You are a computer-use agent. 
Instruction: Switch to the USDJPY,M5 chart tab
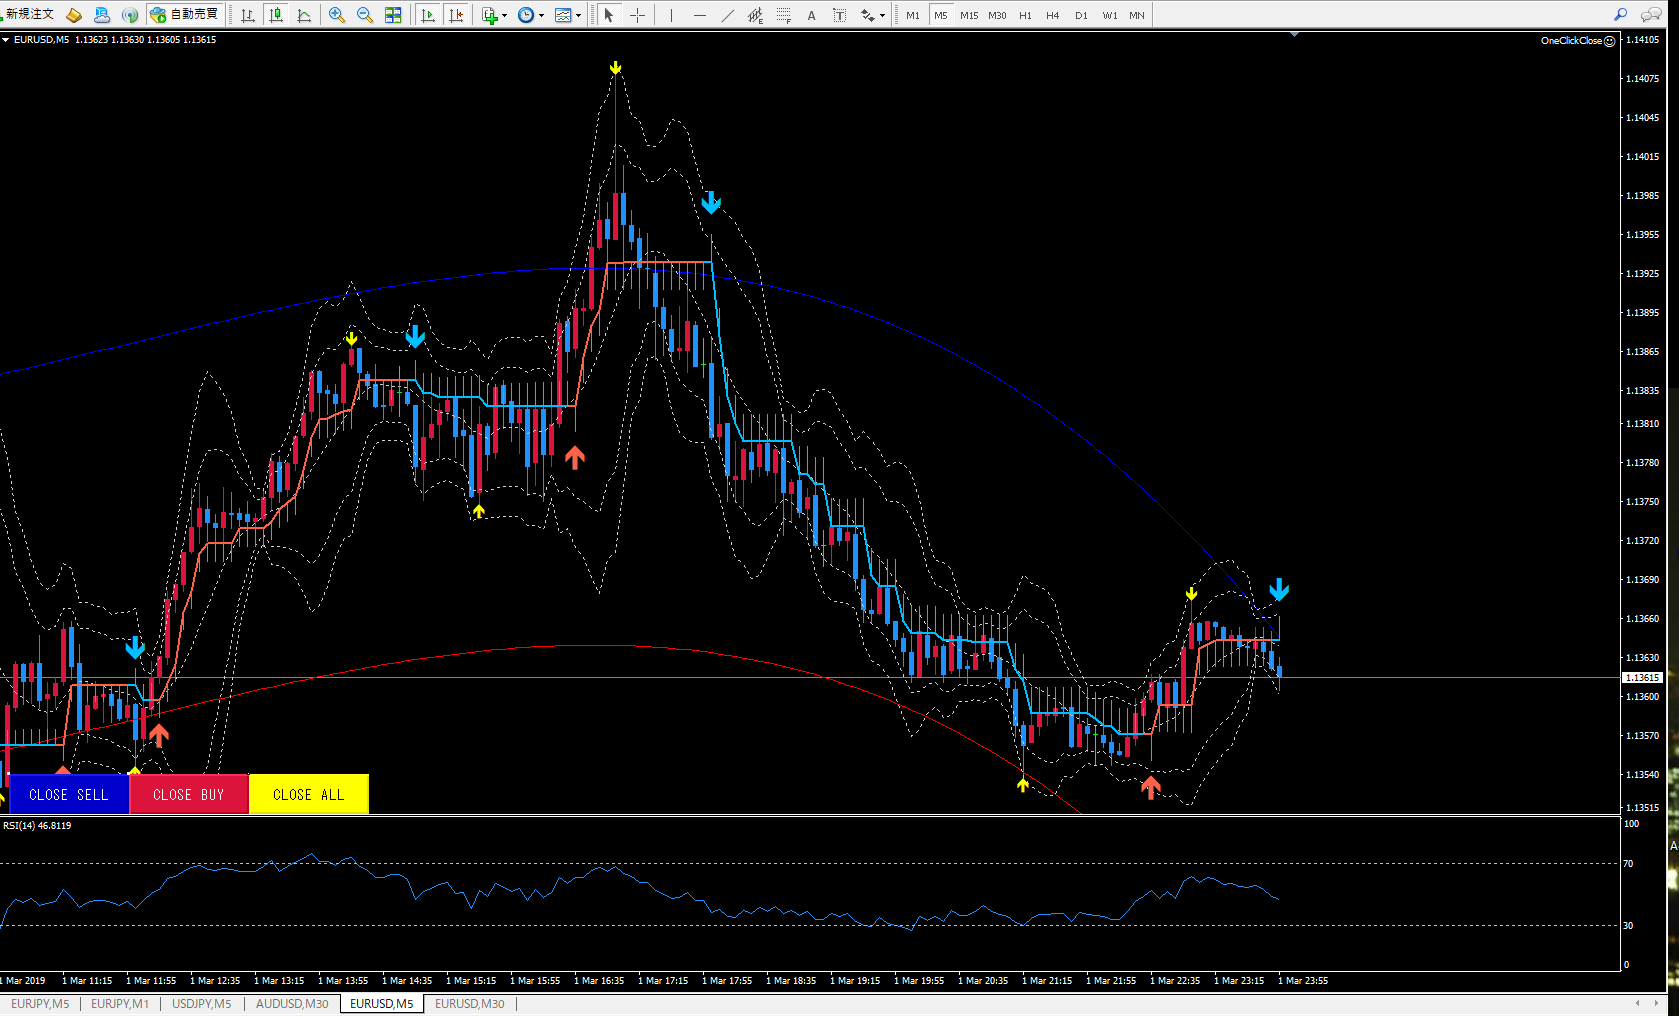click(202, 1003)
